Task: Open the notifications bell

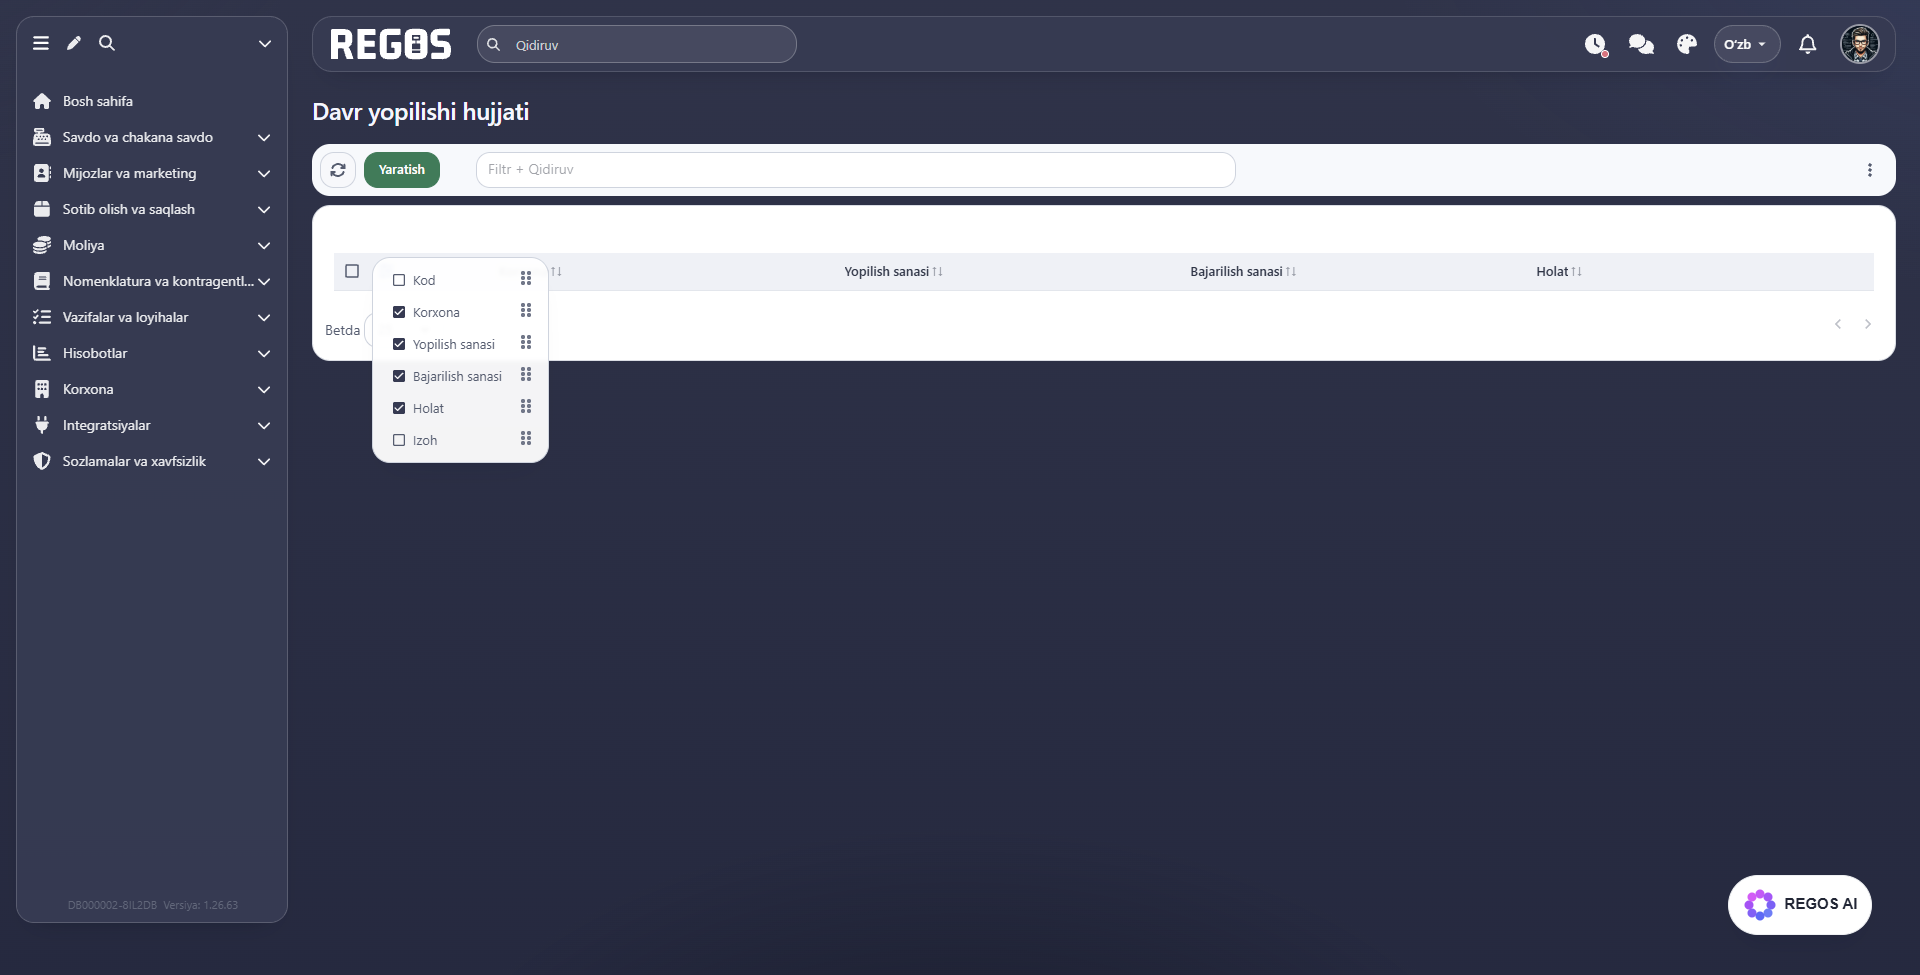Action: (x=1807, y=44)
